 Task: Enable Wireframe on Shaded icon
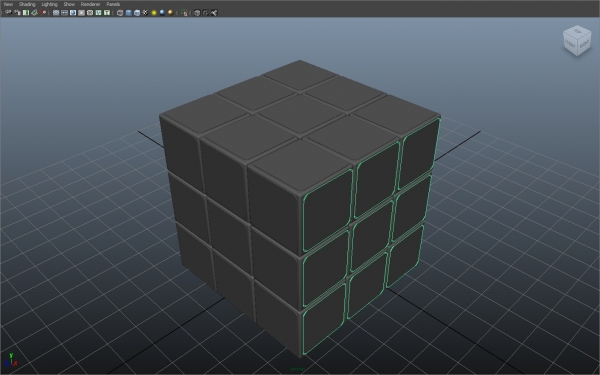click(x=137, y=13)
